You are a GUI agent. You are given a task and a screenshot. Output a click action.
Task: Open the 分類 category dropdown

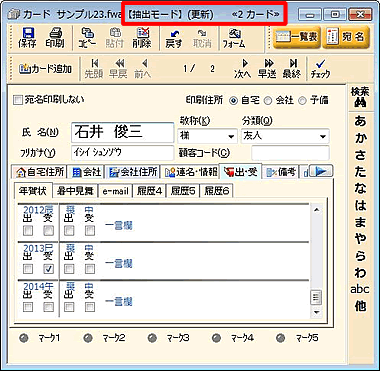322,136
